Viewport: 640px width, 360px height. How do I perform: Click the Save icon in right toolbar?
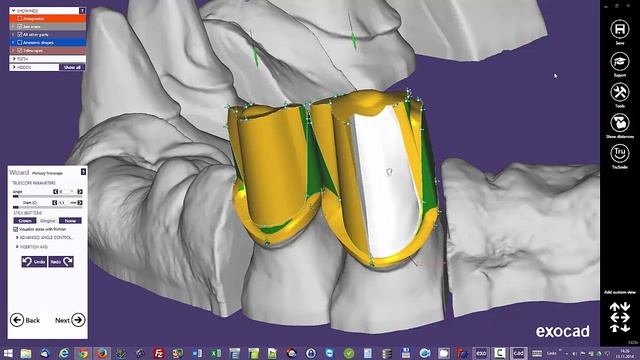click(x=620, y=29)
